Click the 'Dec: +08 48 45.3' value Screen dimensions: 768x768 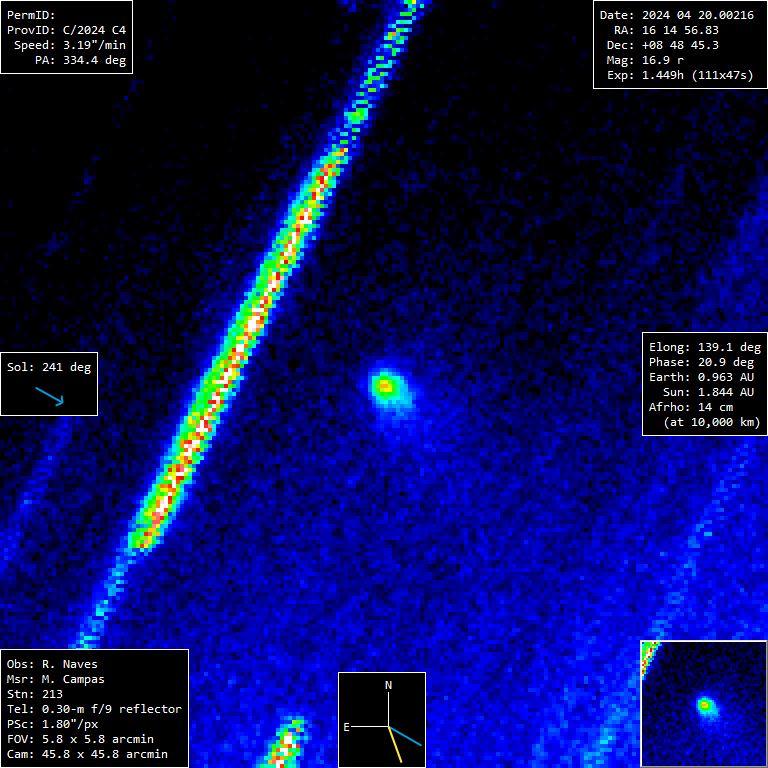point(663,45)
